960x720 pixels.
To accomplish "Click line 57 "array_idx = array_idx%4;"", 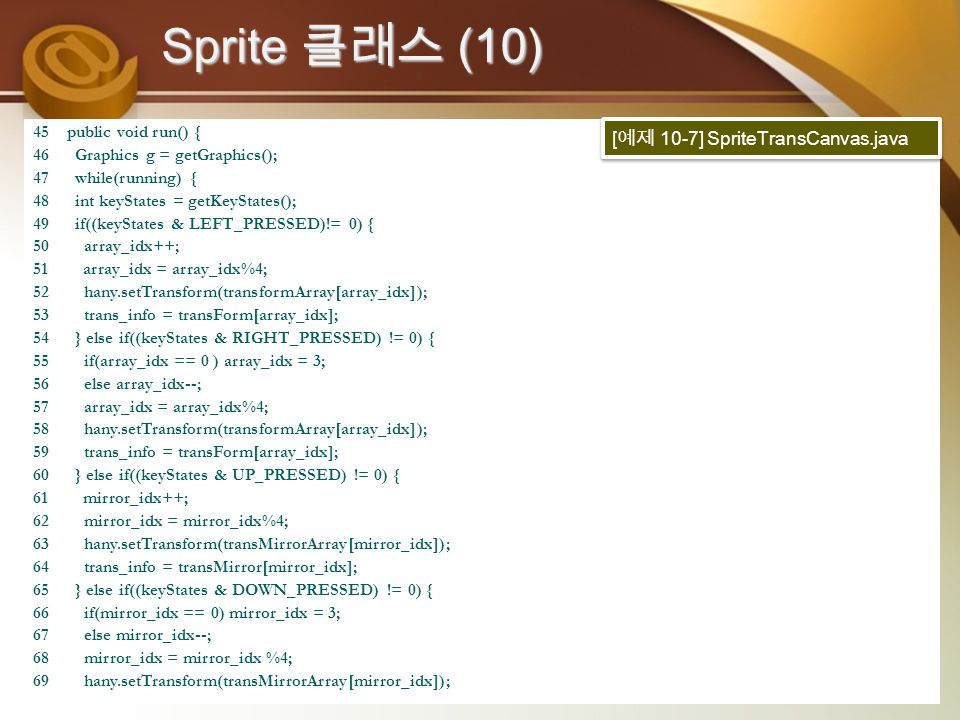I will 176,407.
